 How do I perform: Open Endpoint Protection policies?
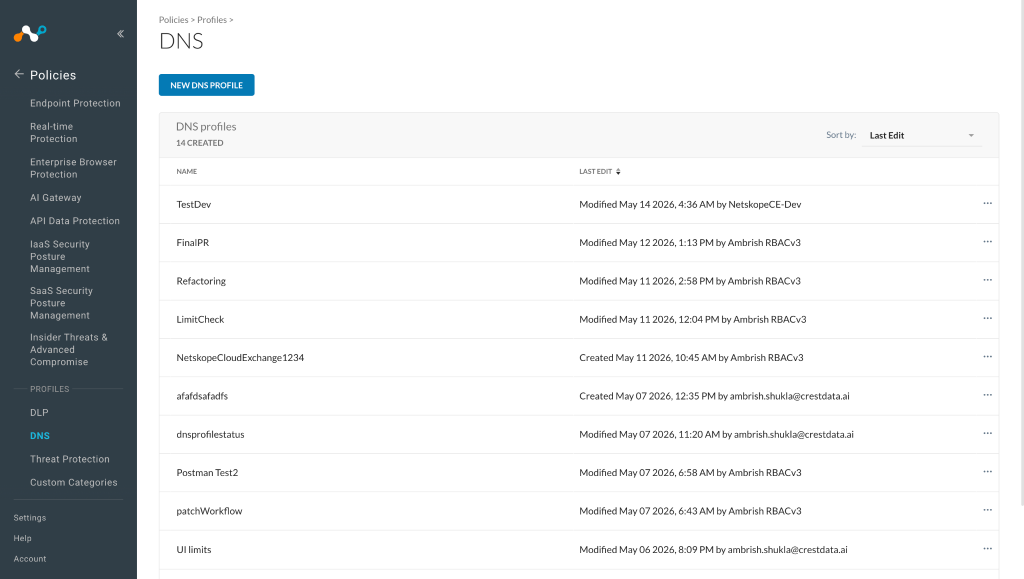(75, 103)
